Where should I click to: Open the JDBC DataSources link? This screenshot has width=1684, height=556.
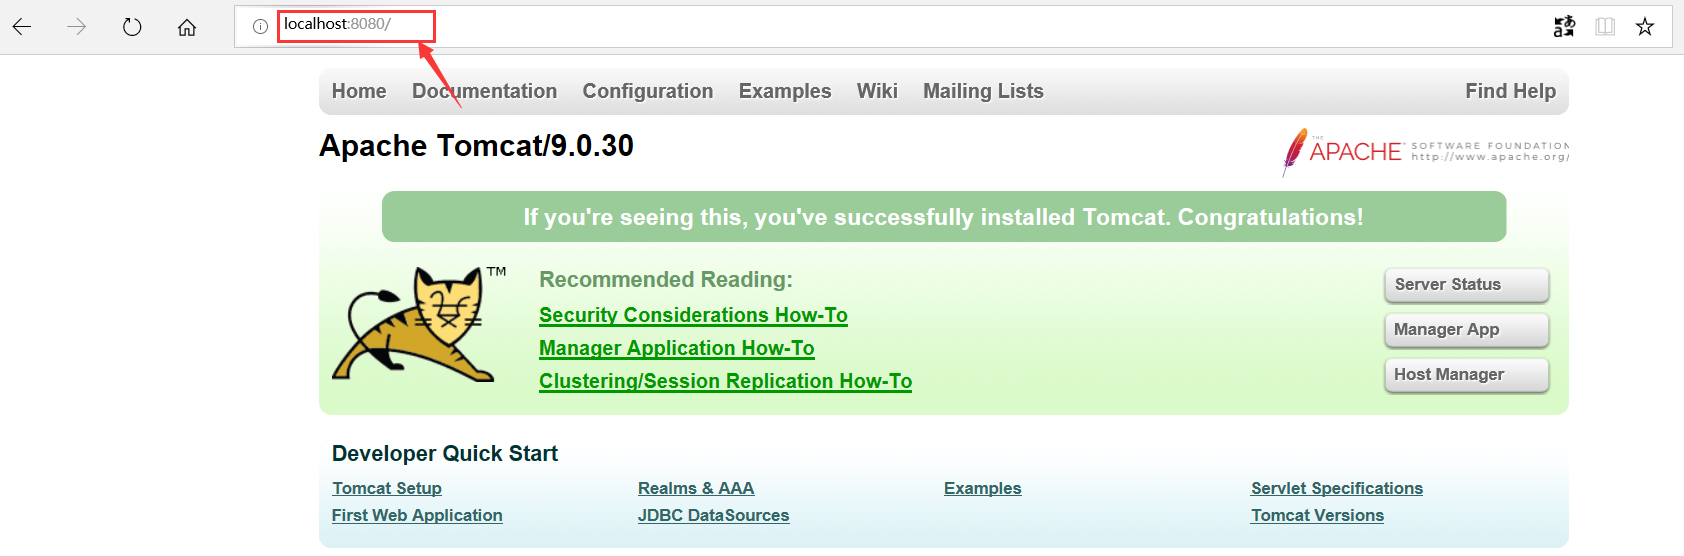(713, 515)
